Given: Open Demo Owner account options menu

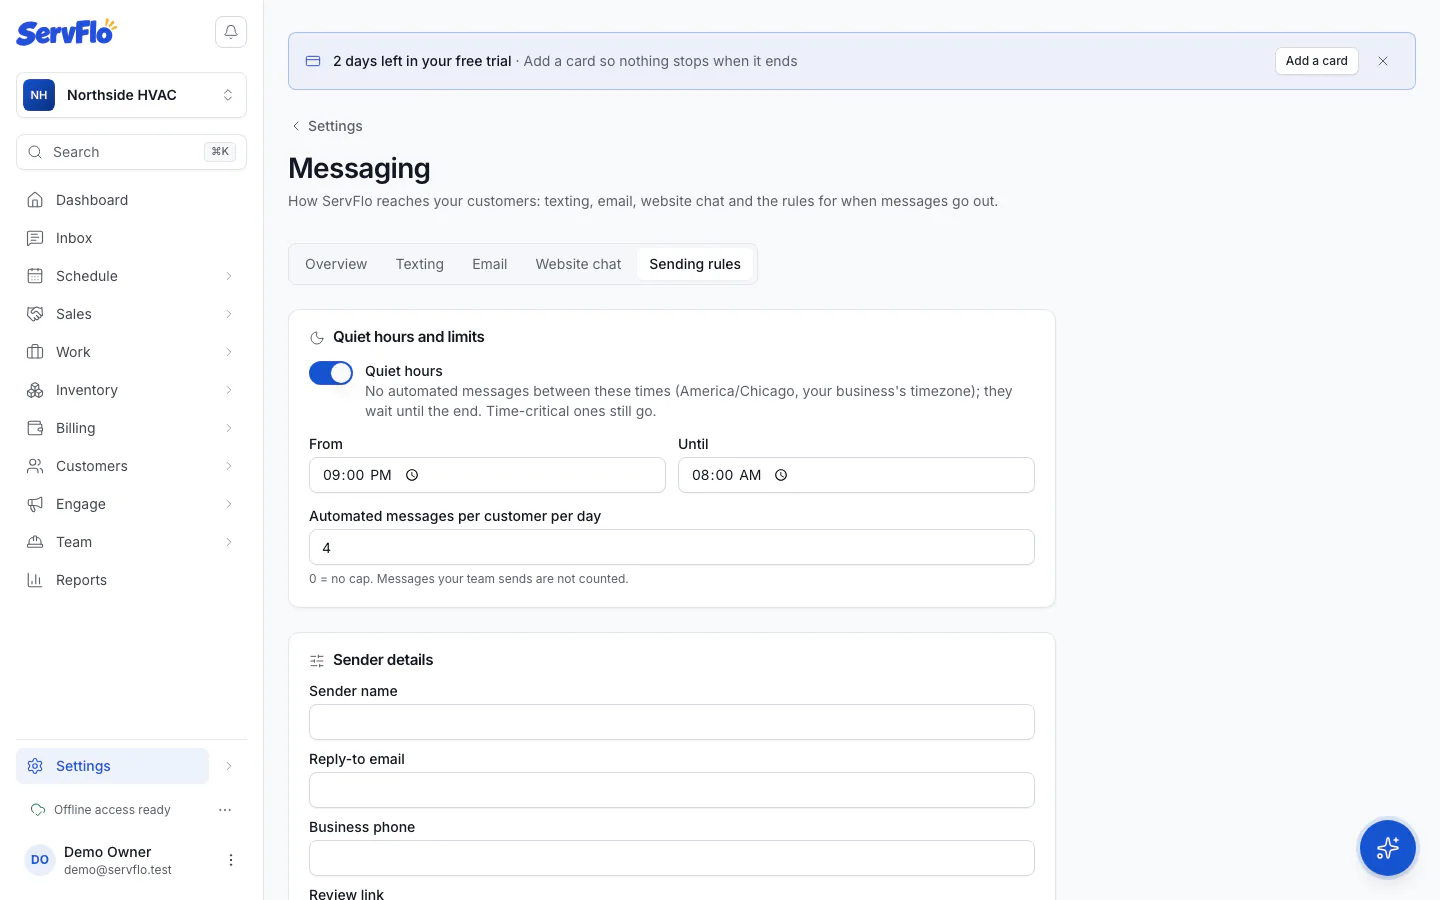Looking at the screenshot, I should 231,860.
